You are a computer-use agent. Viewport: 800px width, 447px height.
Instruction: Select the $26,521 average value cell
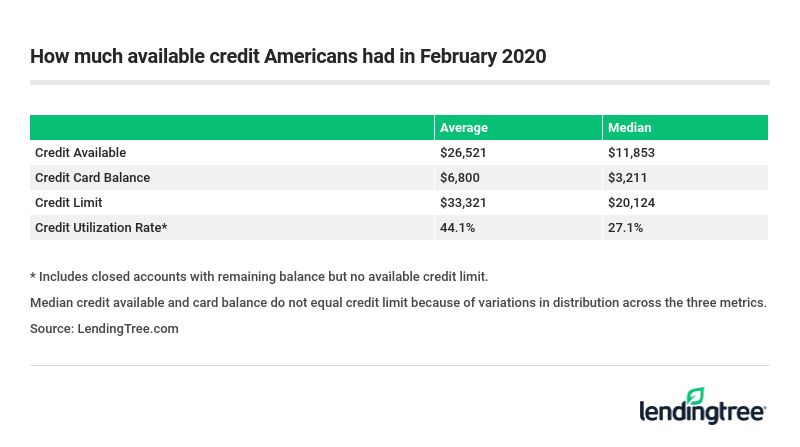(x=463, y=153)
